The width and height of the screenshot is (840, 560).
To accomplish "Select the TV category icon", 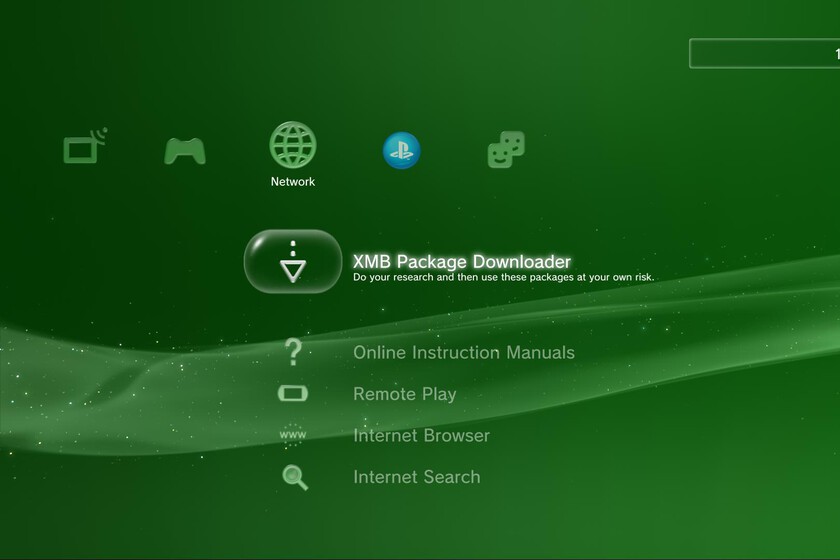I will 85,146.
